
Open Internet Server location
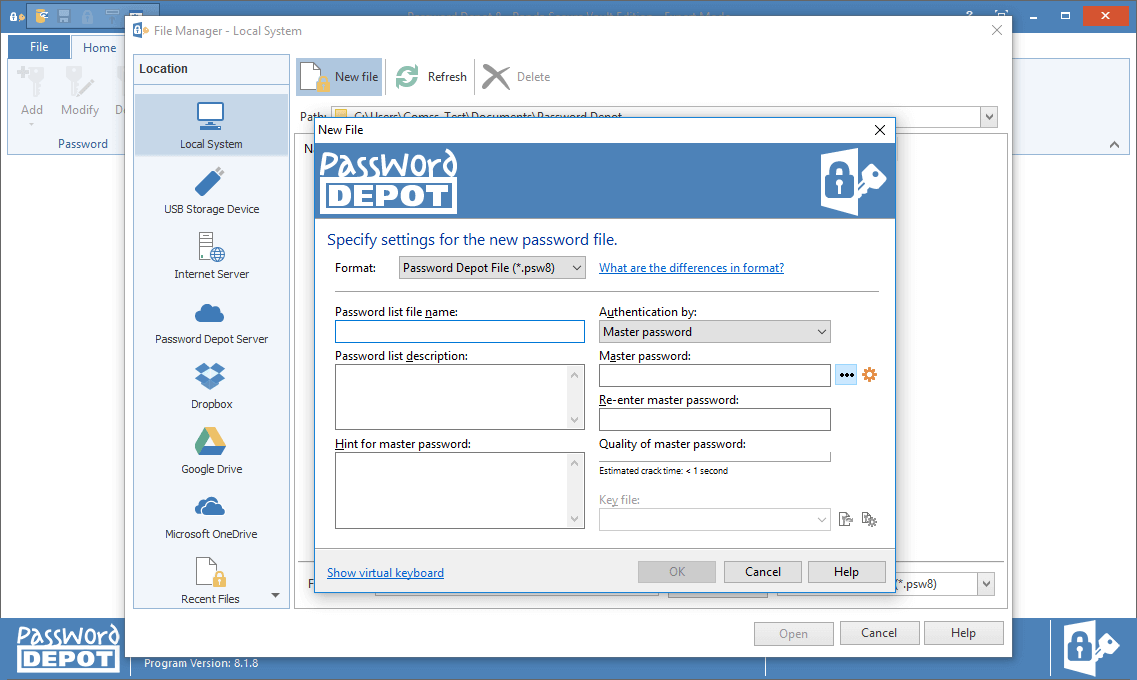click(211, 256)
